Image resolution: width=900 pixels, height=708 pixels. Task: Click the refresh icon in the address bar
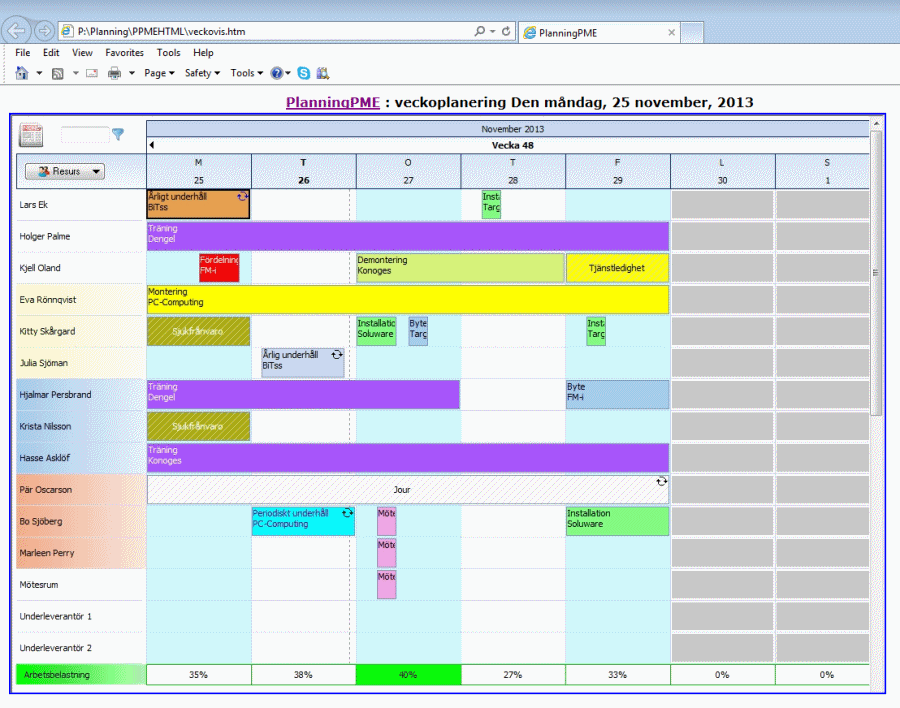pyautogui.click(x=505, y=31)
